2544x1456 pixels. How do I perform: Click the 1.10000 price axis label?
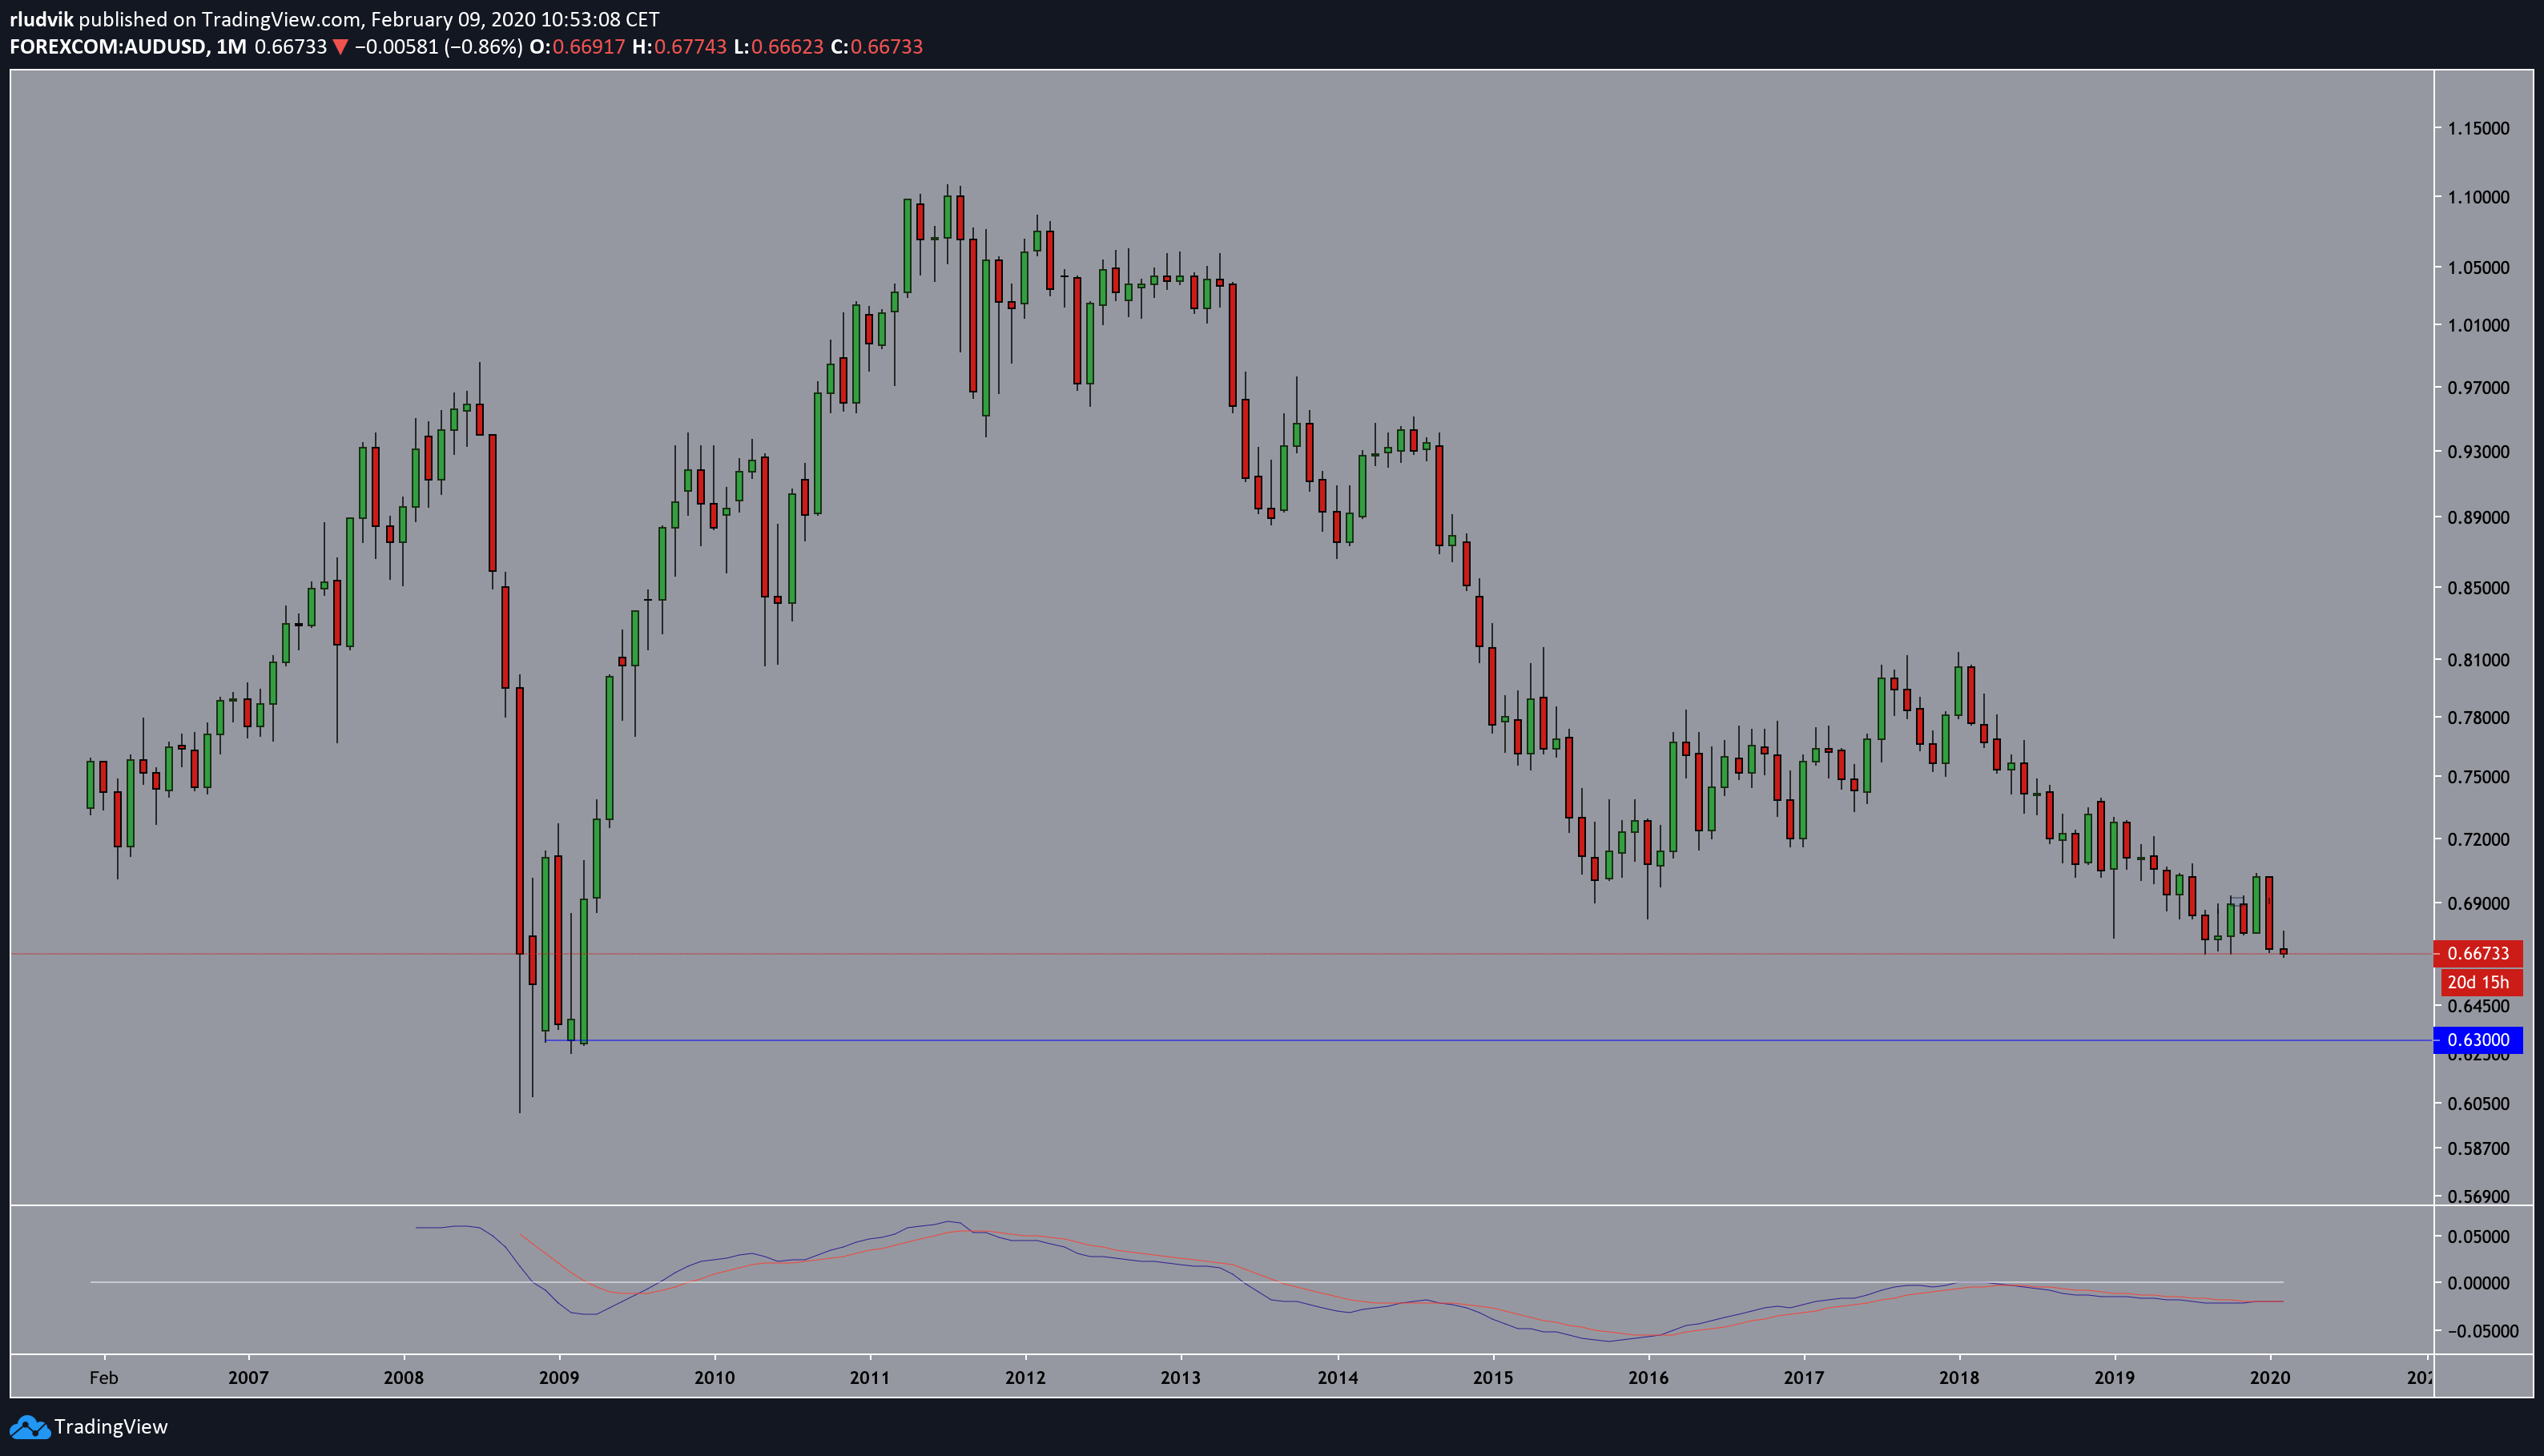tap(2478, 197)
